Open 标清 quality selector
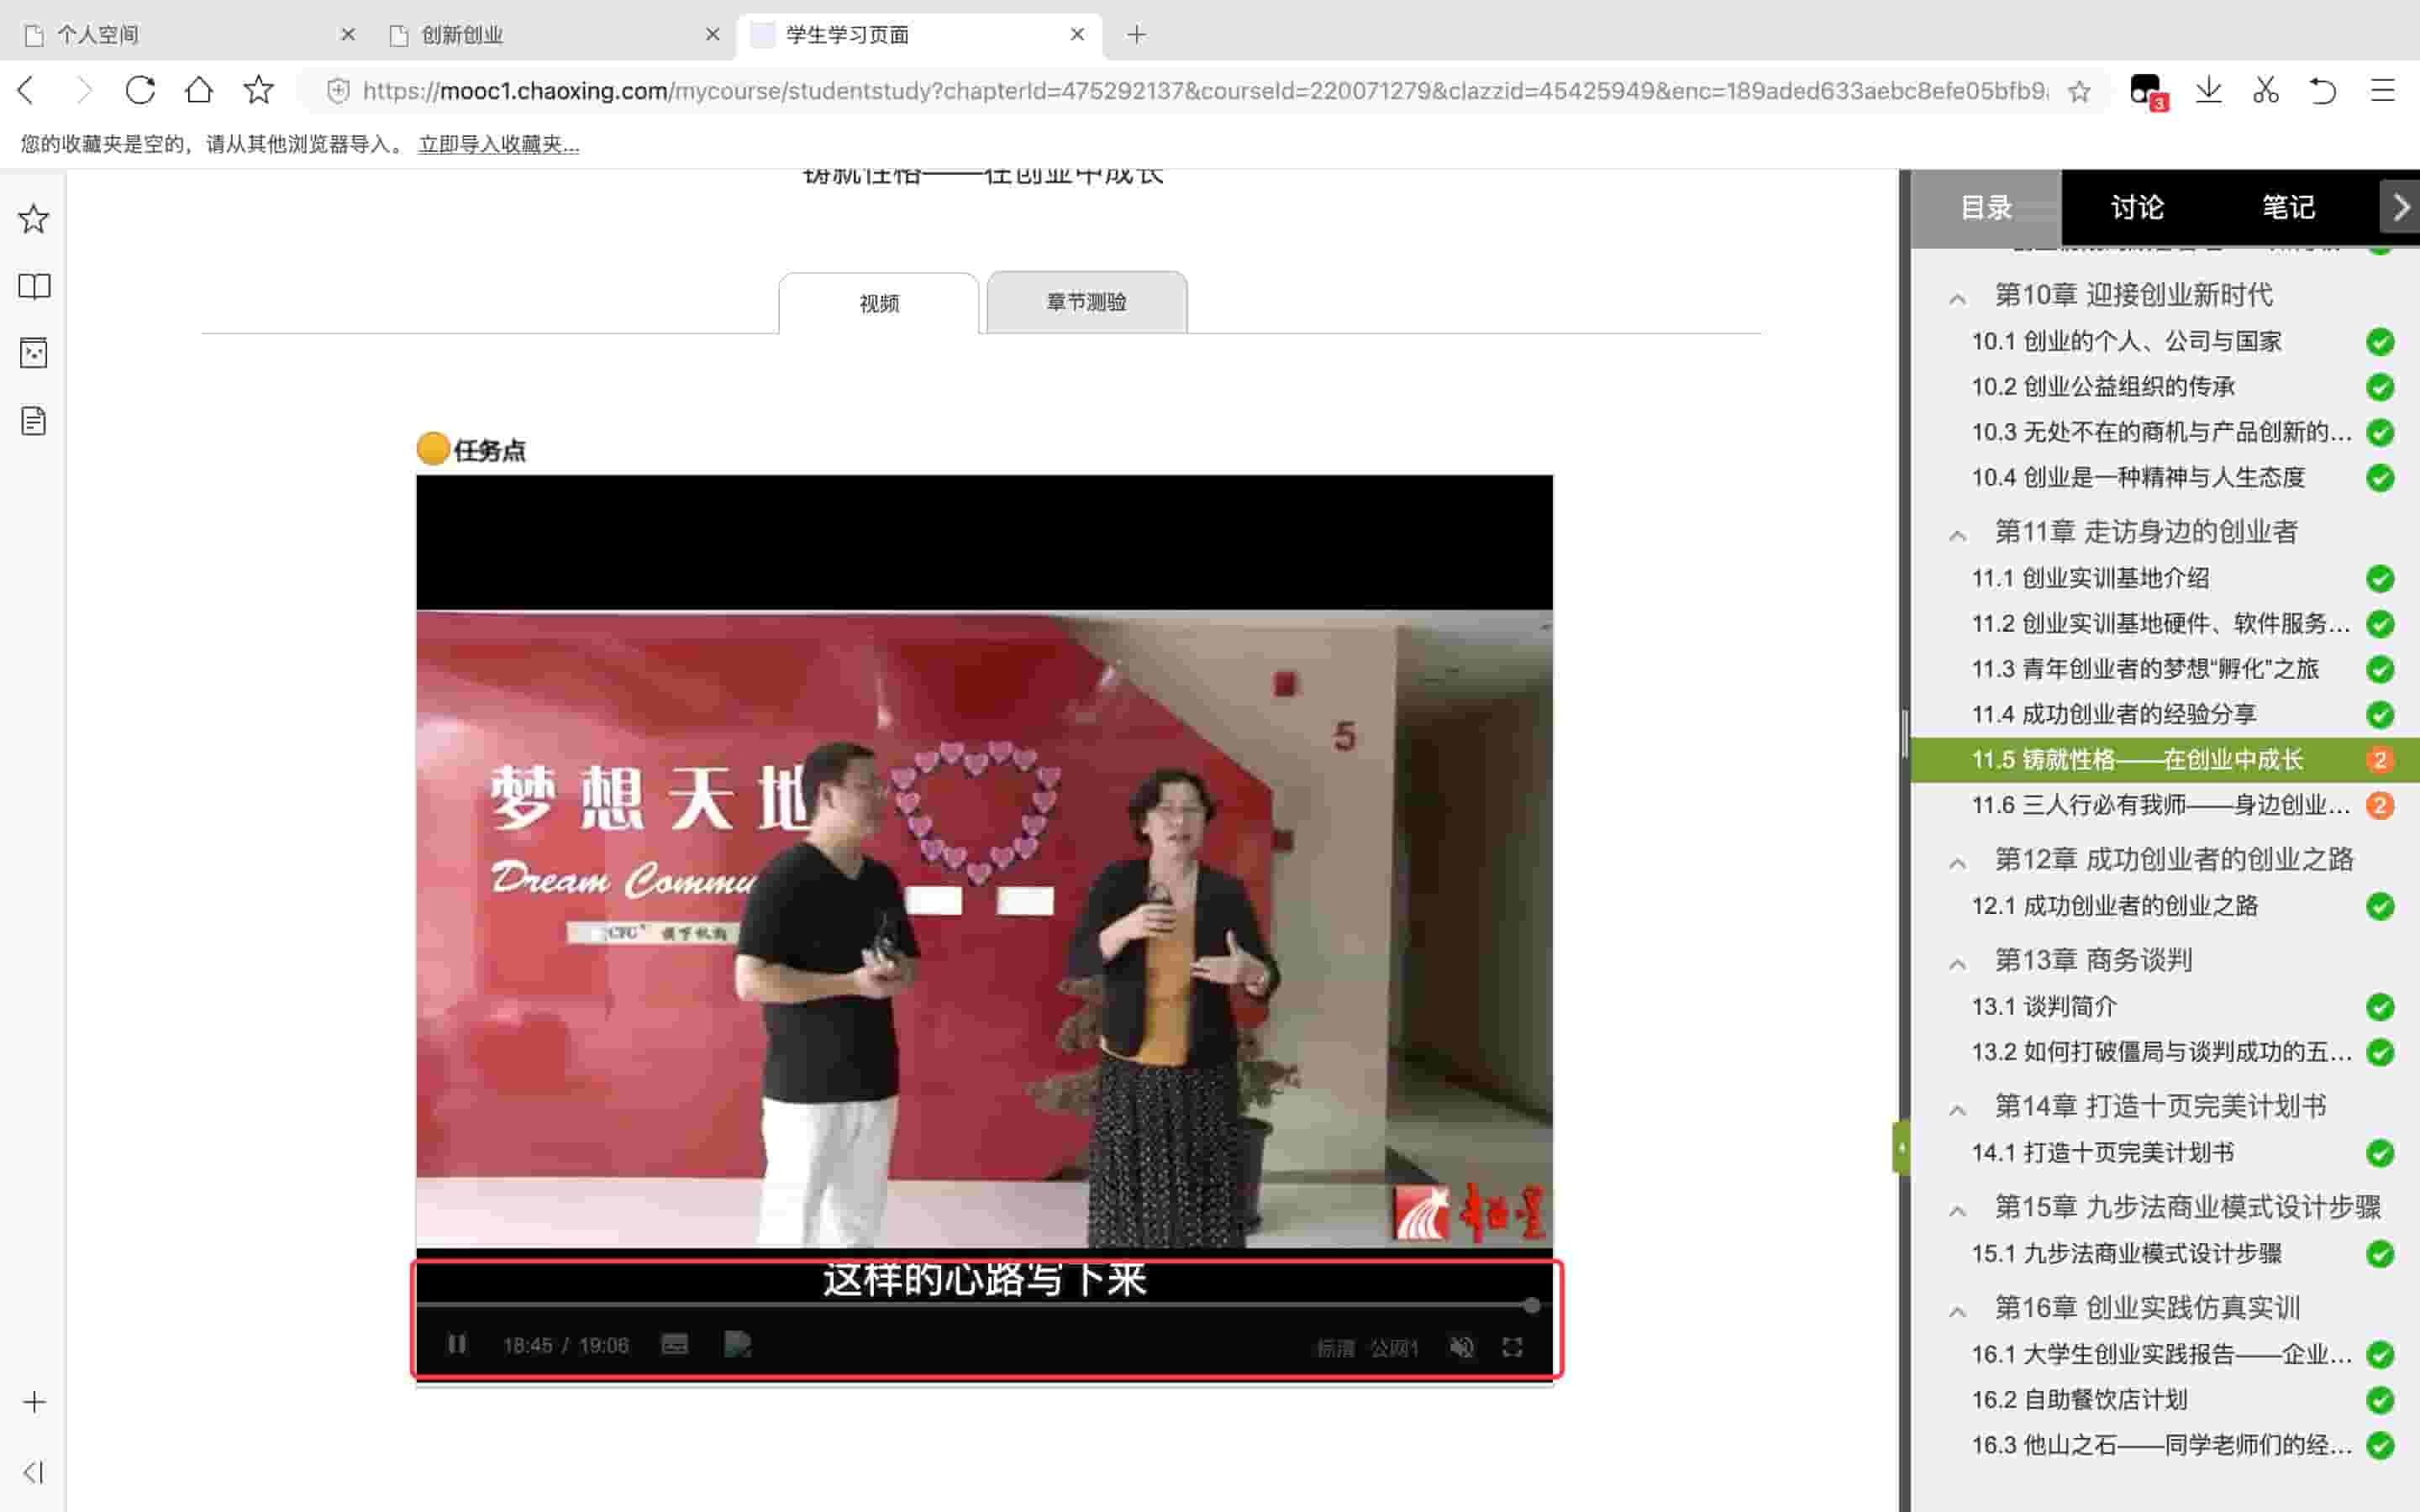Screen dimensions: 2420x1512 click(x=1335, y=1348)
